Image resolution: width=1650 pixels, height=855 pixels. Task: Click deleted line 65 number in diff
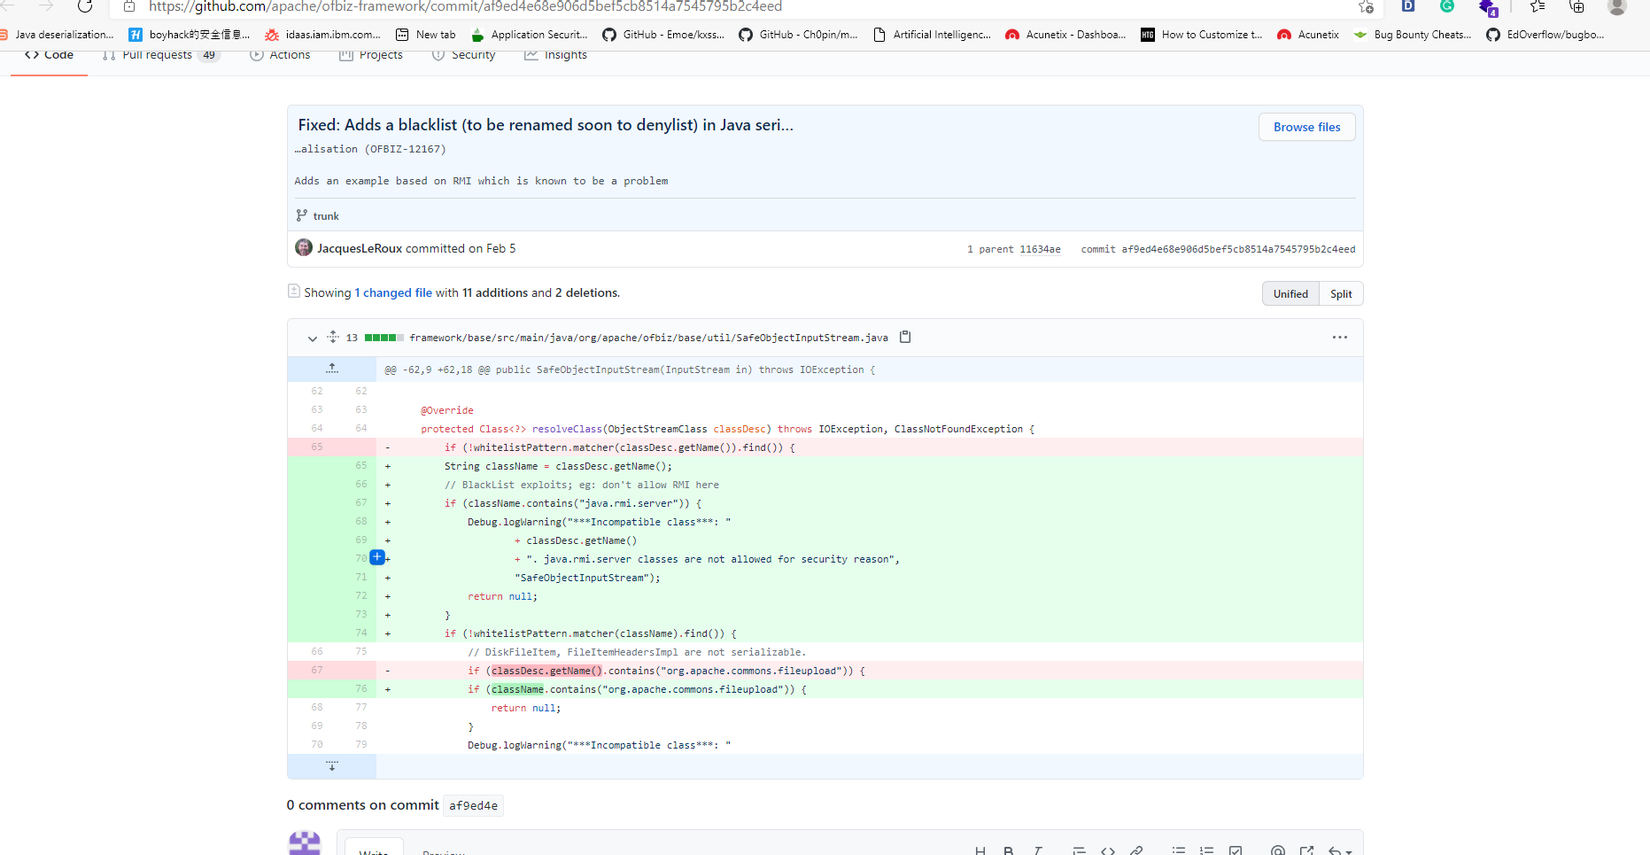click(x=316, y=447)
